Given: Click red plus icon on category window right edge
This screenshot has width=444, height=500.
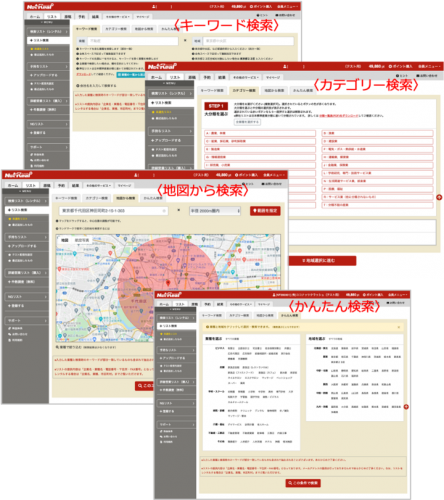Looking at the screenshot, I should click(x=439, y=197).
